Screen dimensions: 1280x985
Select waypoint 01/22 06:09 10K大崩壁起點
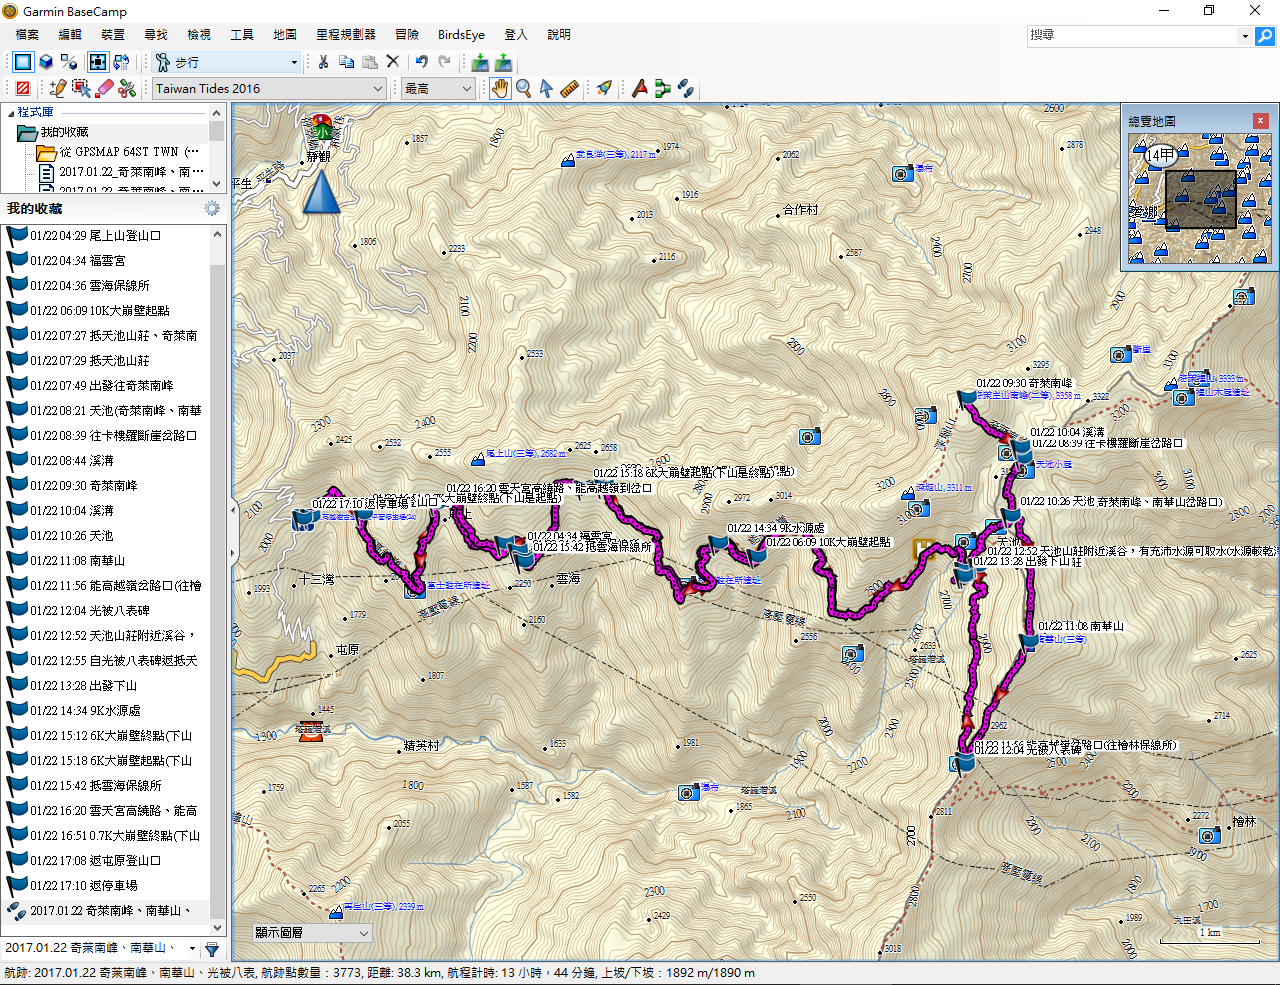coord(106,310)
